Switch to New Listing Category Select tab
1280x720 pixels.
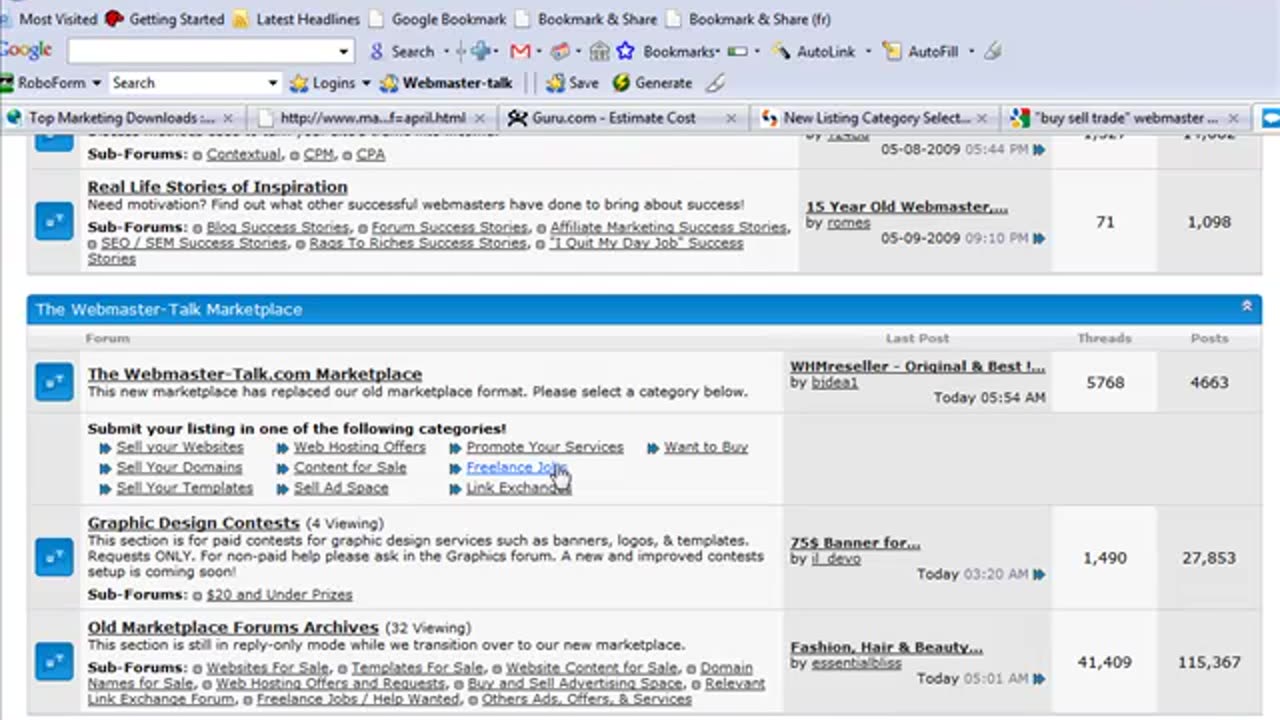pos(876,118)
